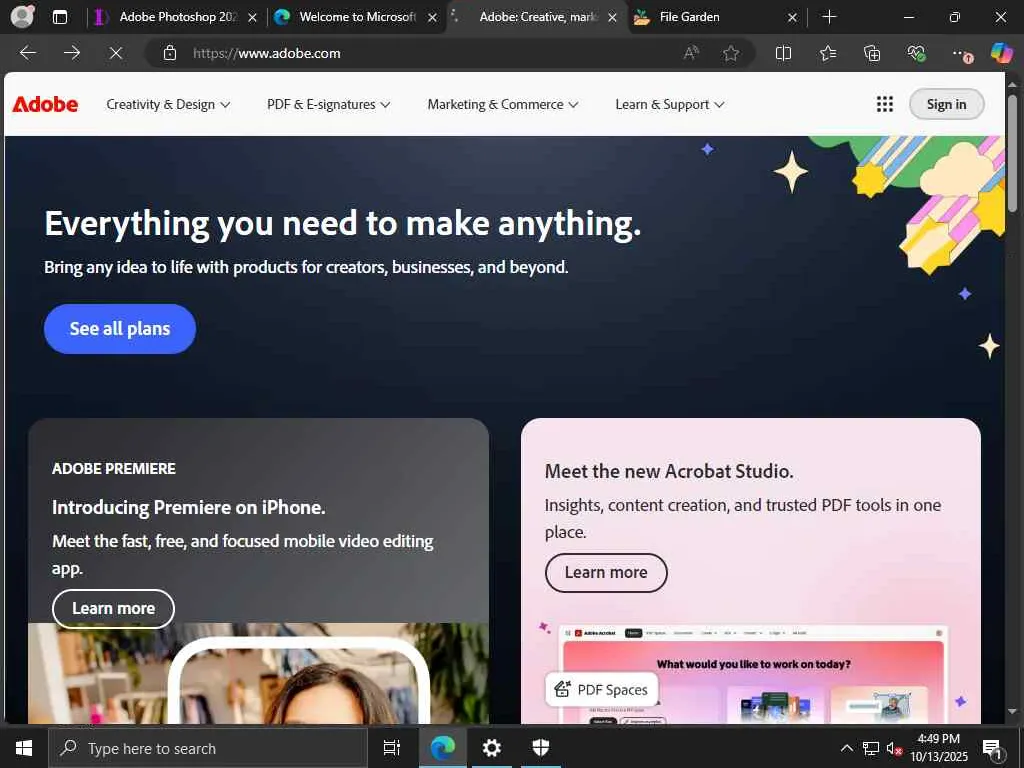Go forward to the next page
Screen dimensions: 1024x768
(72, 53)
